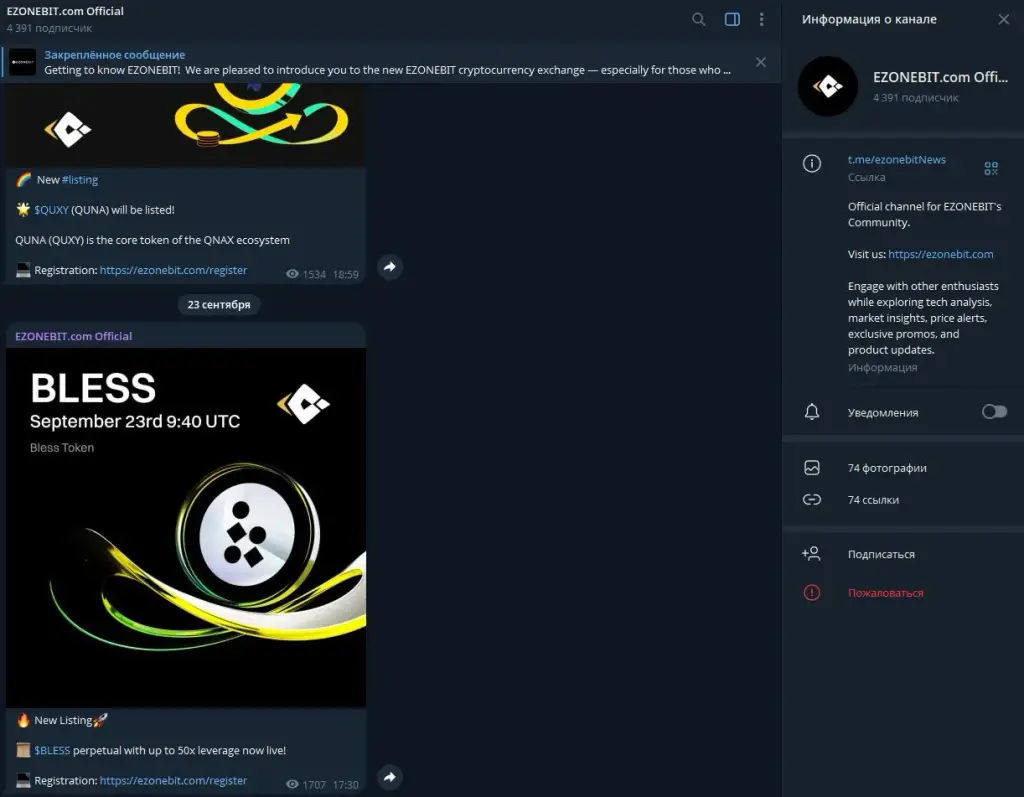This screenshot has width=1024, height=797.
Task: Click the views eye icon on QUXY post
Action: click(x=293, y=274)
